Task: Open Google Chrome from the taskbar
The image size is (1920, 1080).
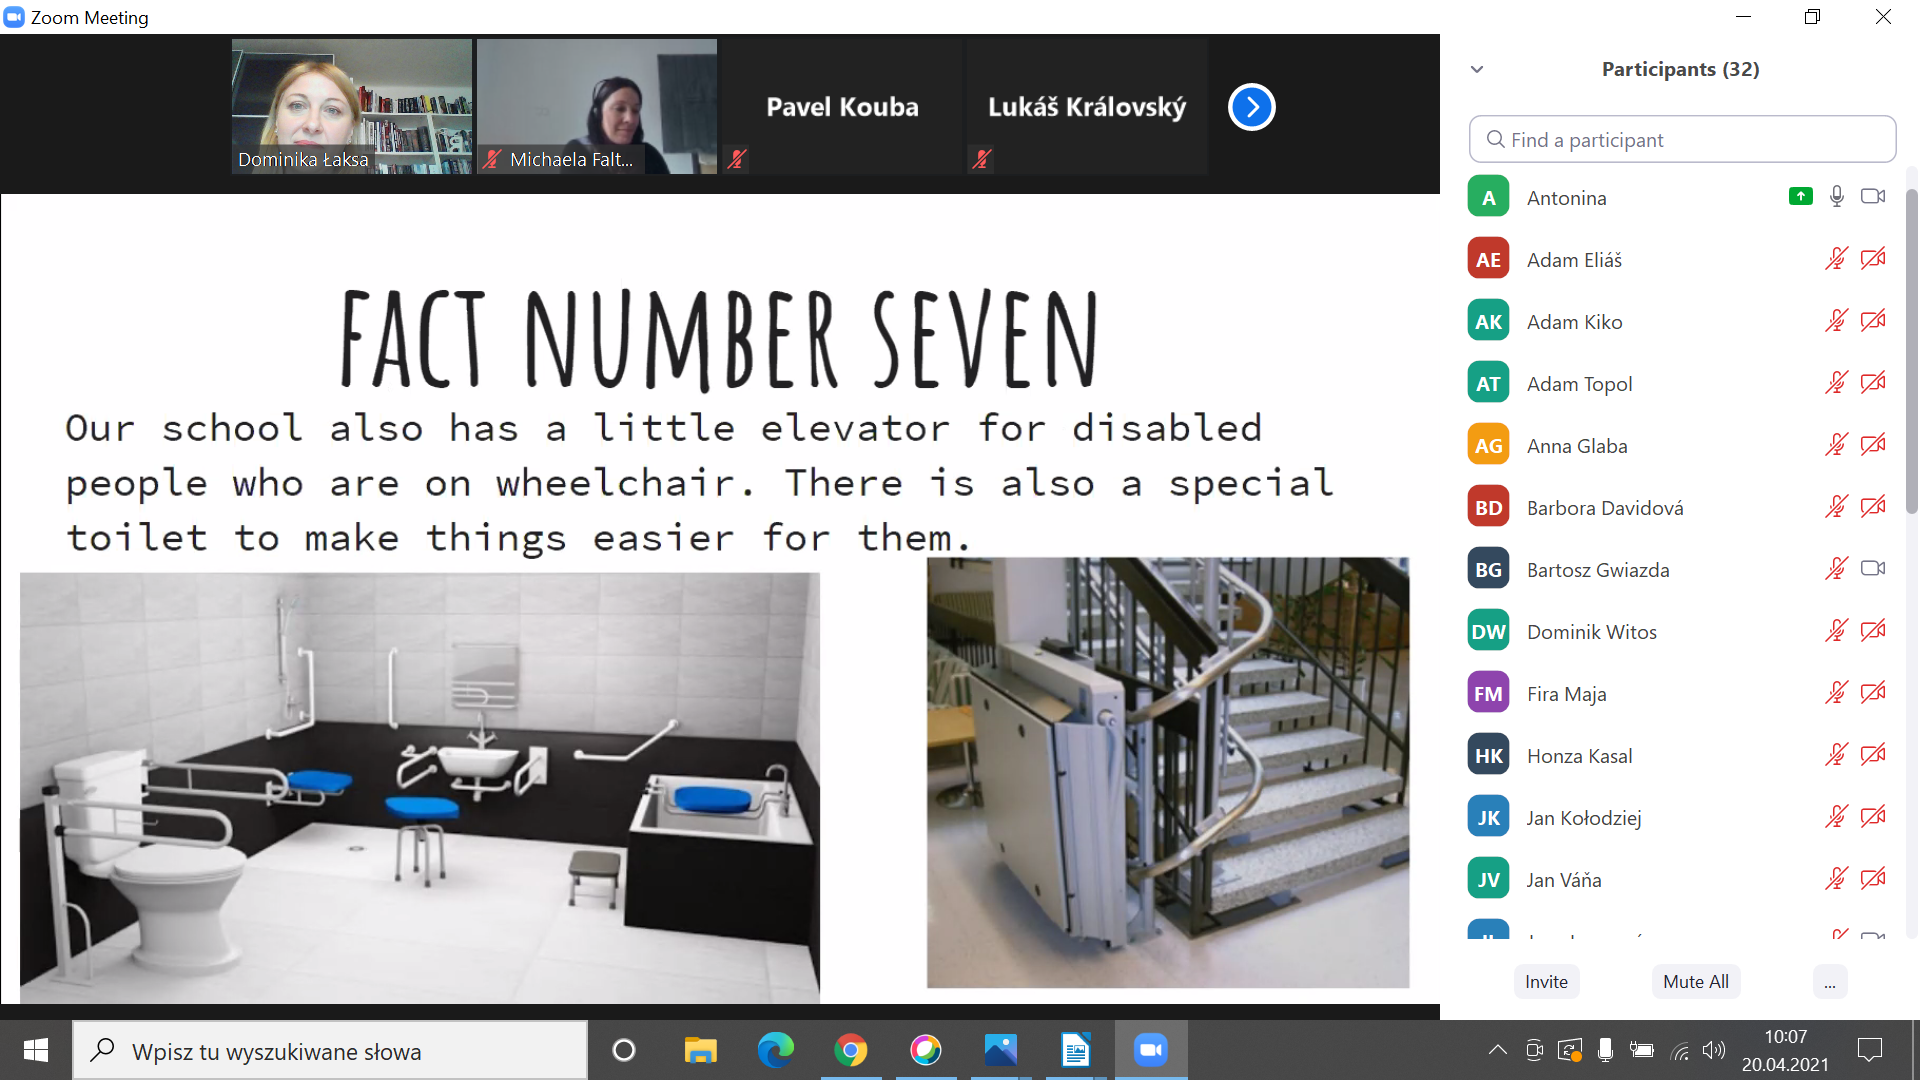Action: [x=850, y=1050]
